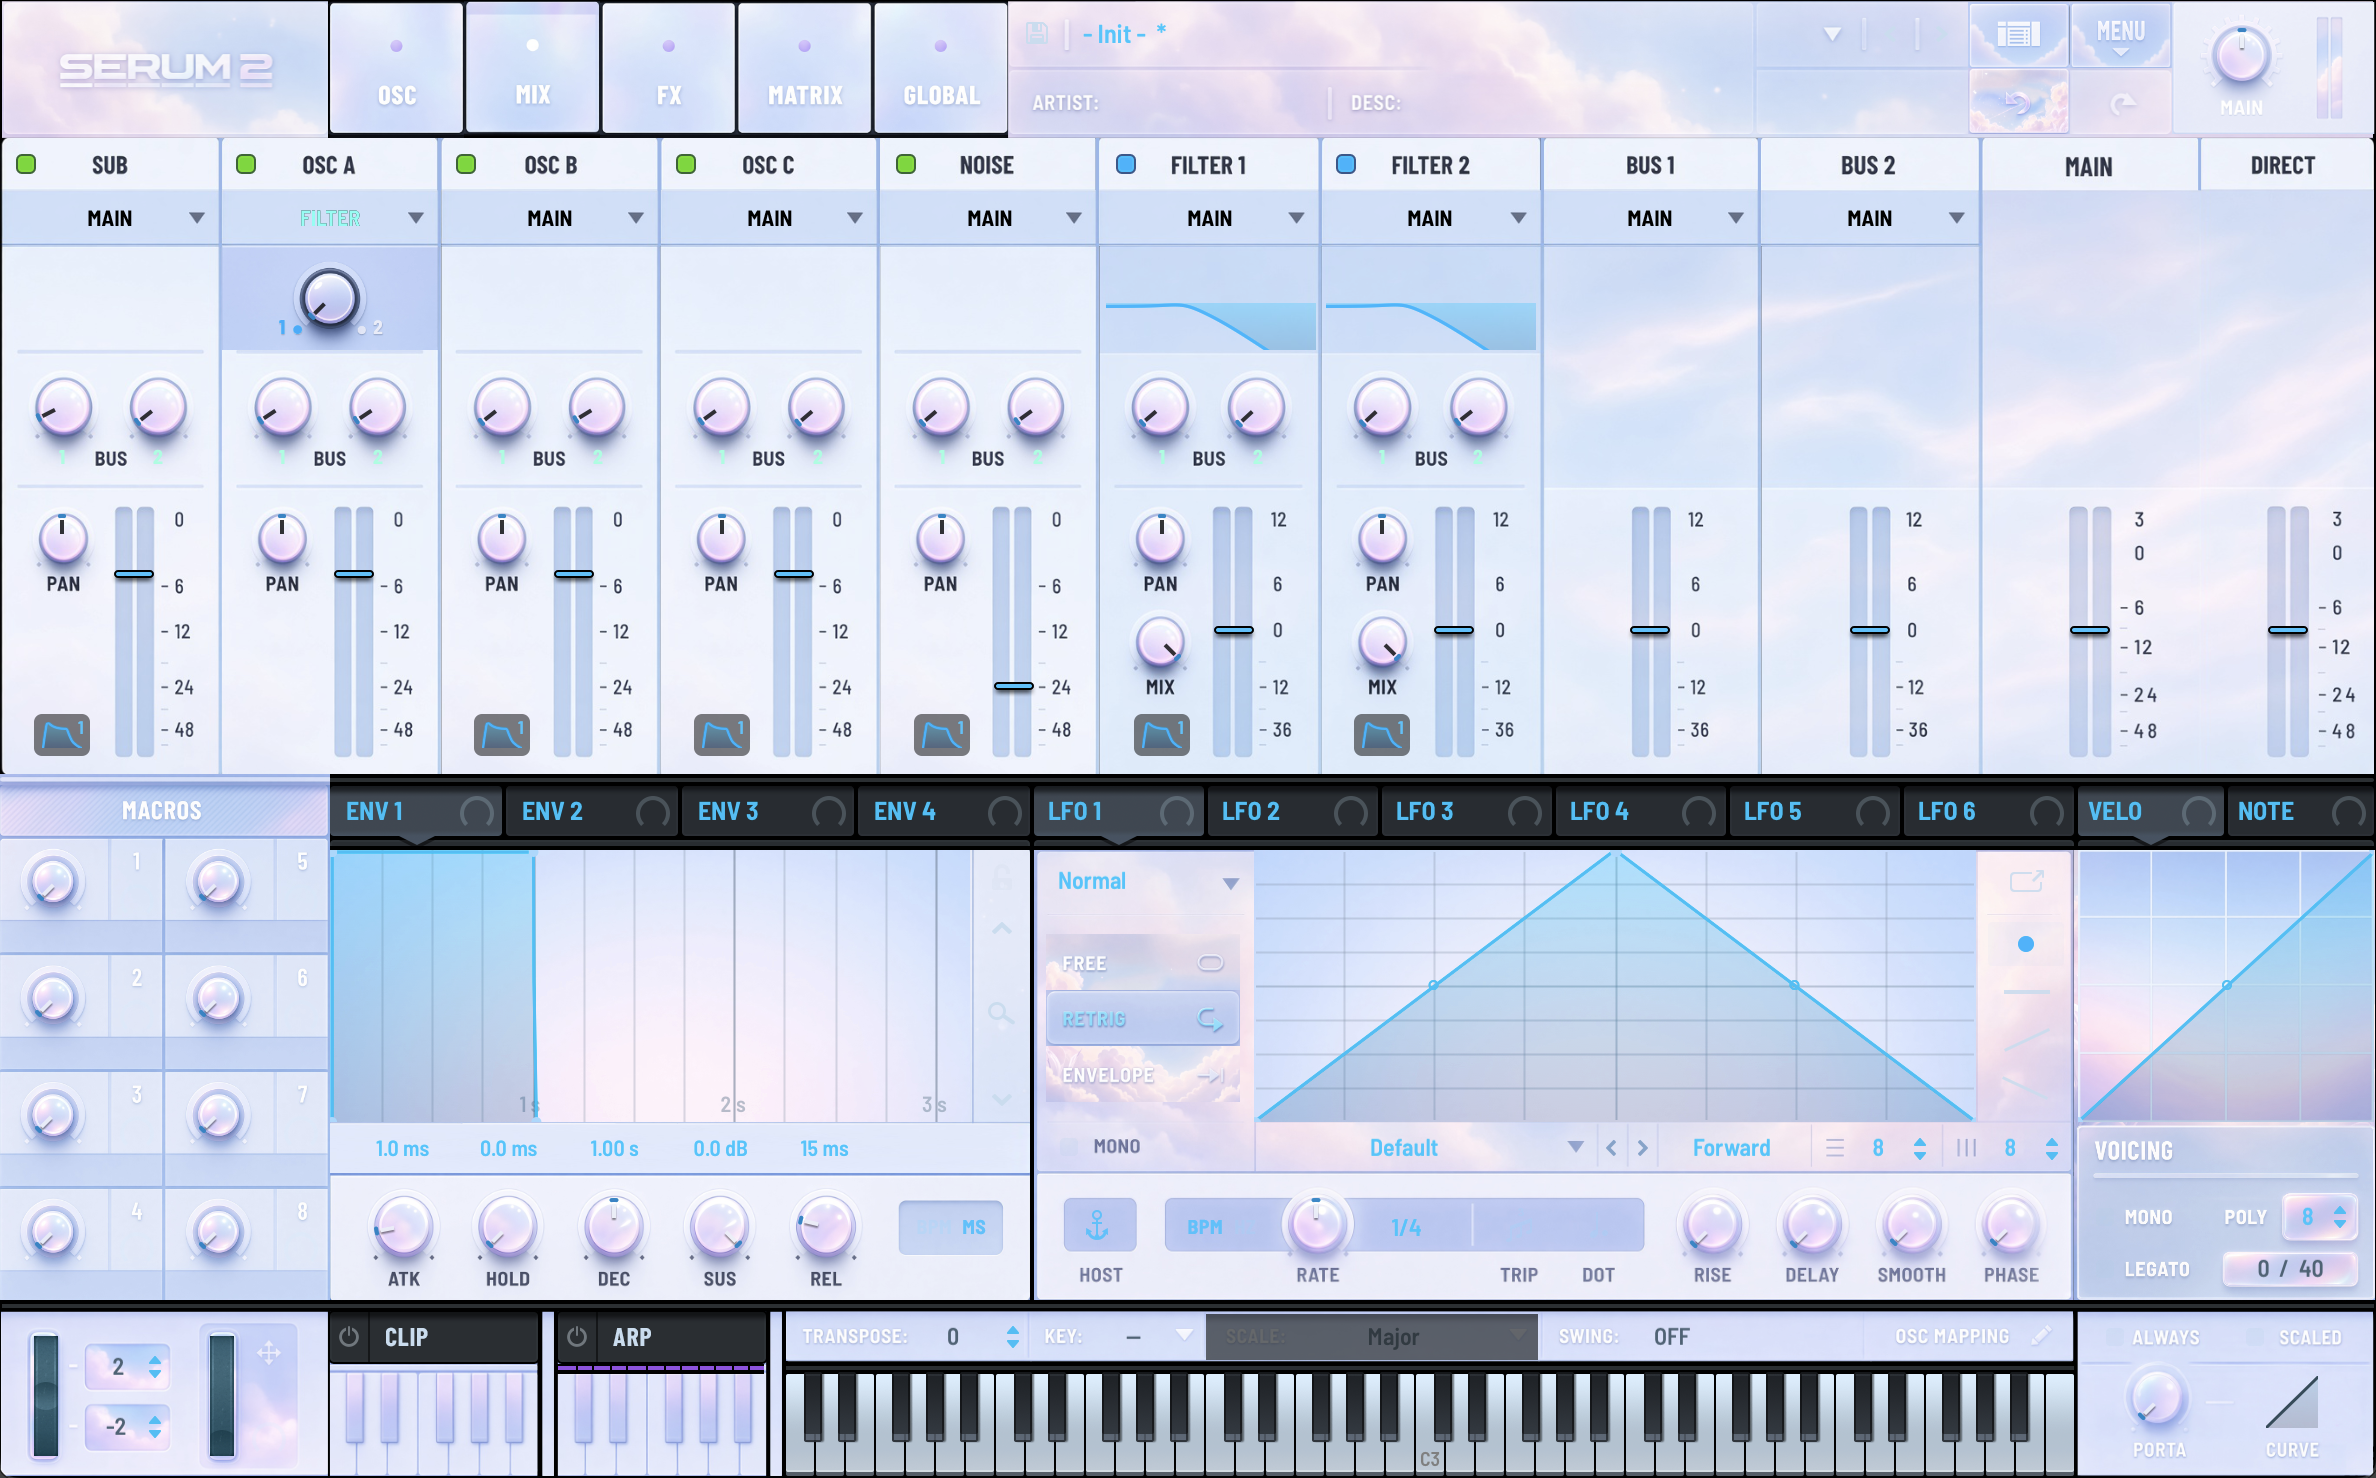
Task: Click the MAIN volume knob
Action: [2241, 55]
